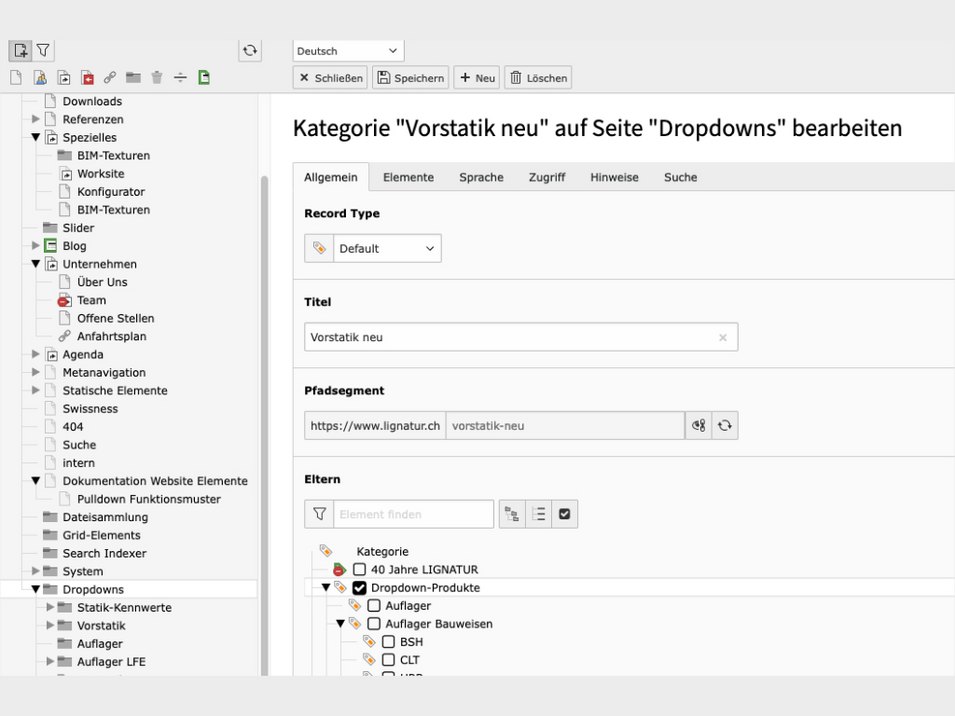Tick the BSH category checkbox
955x716 pixels.
(x=388, y=642)
